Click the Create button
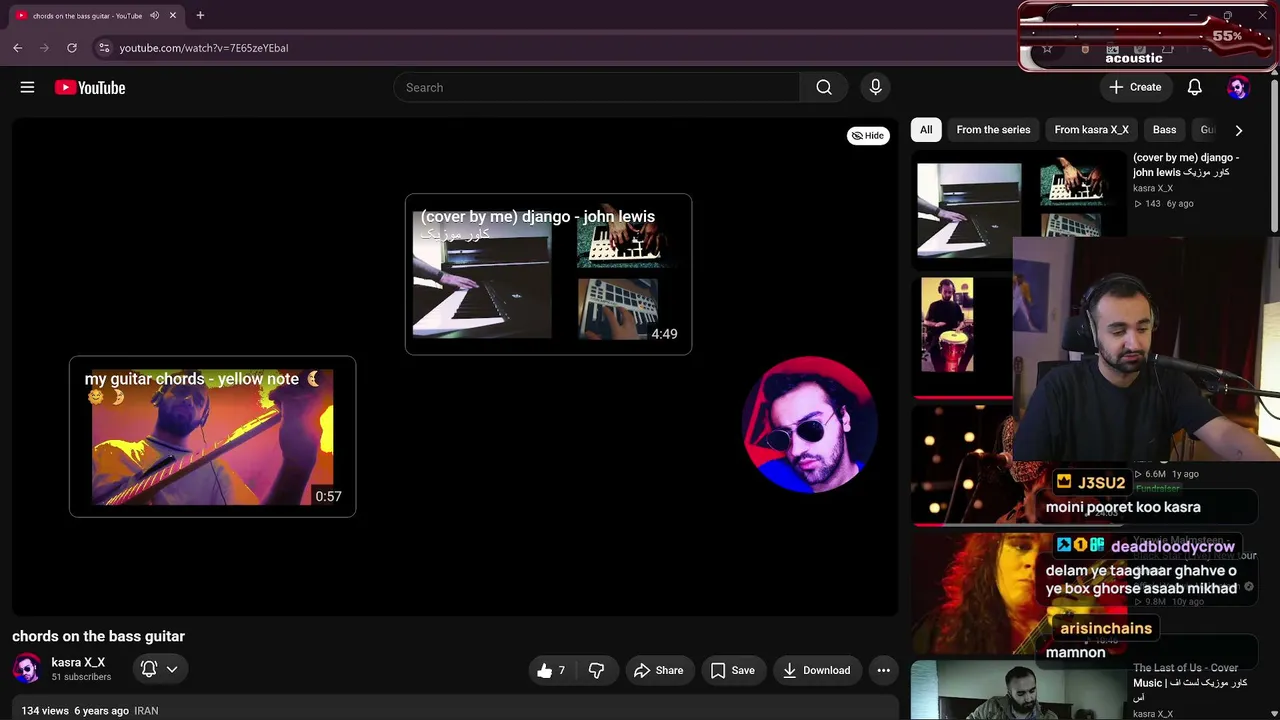 [1135, 88]
